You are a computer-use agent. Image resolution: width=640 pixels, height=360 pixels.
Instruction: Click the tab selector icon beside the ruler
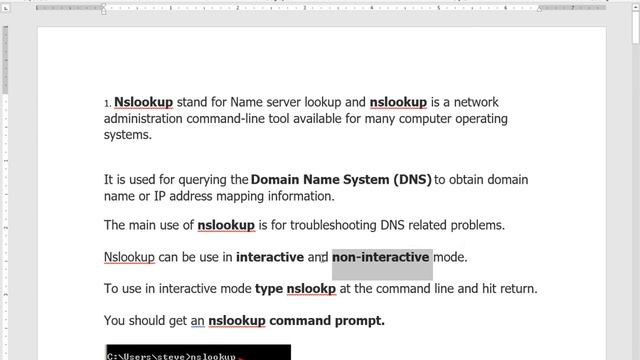(5, 8)
